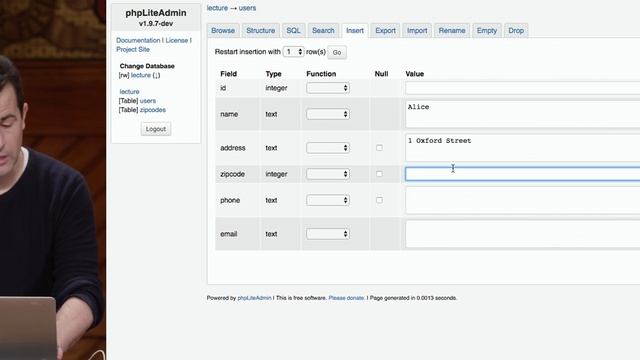Click the Go button
Screen dimensions: 640x360
337,52
